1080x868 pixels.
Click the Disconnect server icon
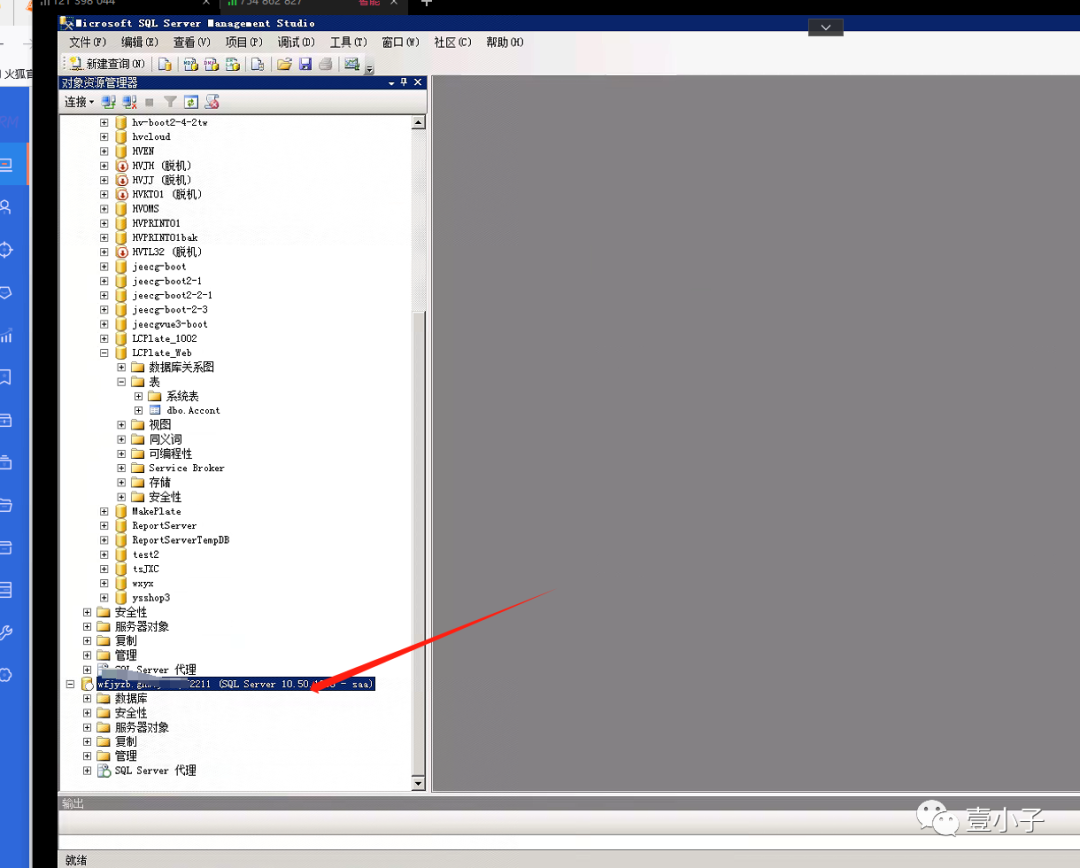point(129,102)
